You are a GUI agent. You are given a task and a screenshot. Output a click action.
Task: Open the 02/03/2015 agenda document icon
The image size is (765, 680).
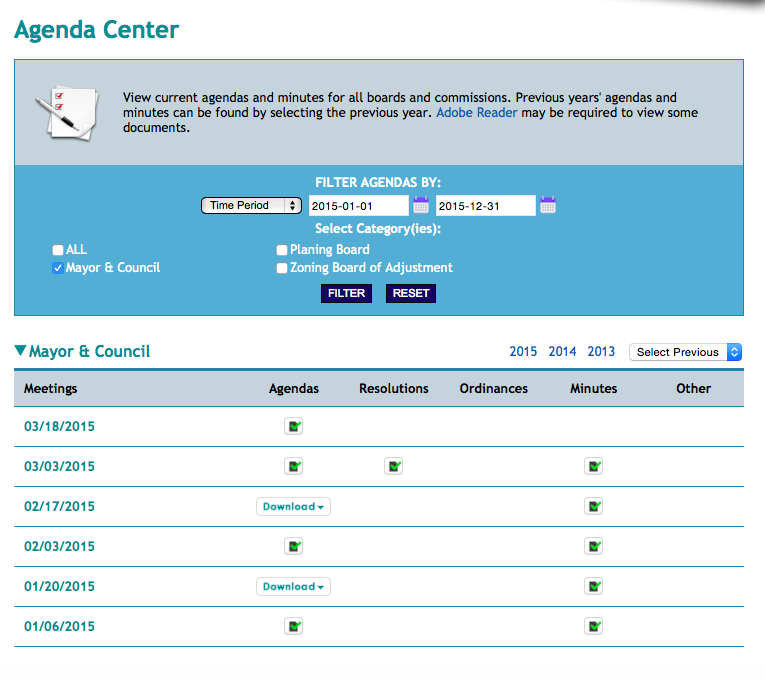click(294, 546)
